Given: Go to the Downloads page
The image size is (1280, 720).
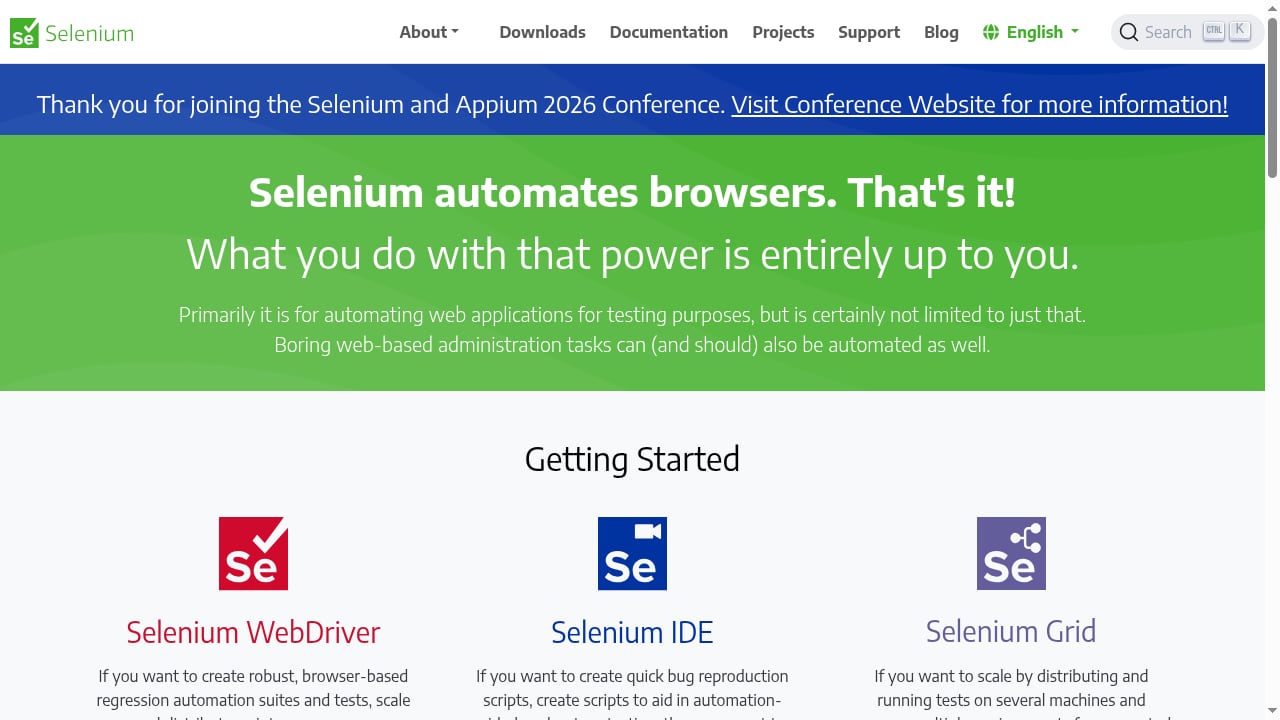Looking at the screenshot, I should (543, 32).
